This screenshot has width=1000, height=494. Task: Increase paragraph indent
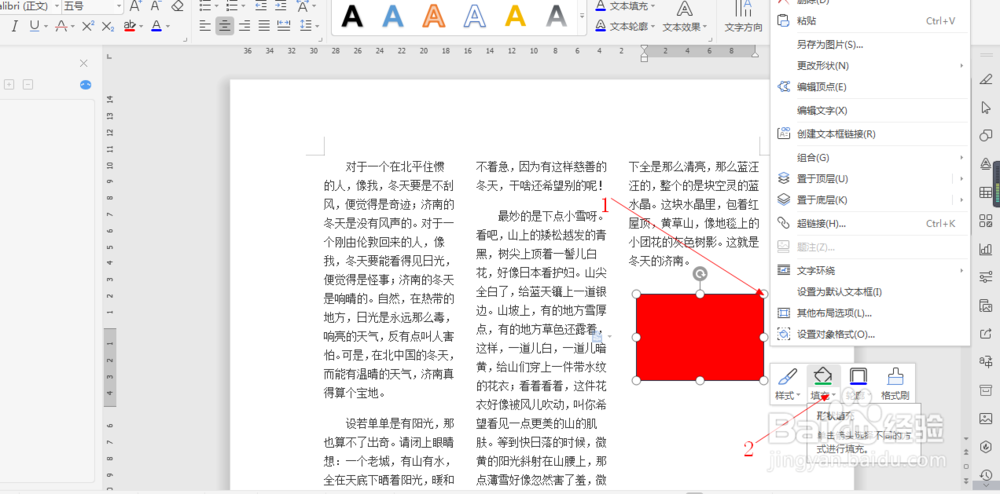[282, 6]
